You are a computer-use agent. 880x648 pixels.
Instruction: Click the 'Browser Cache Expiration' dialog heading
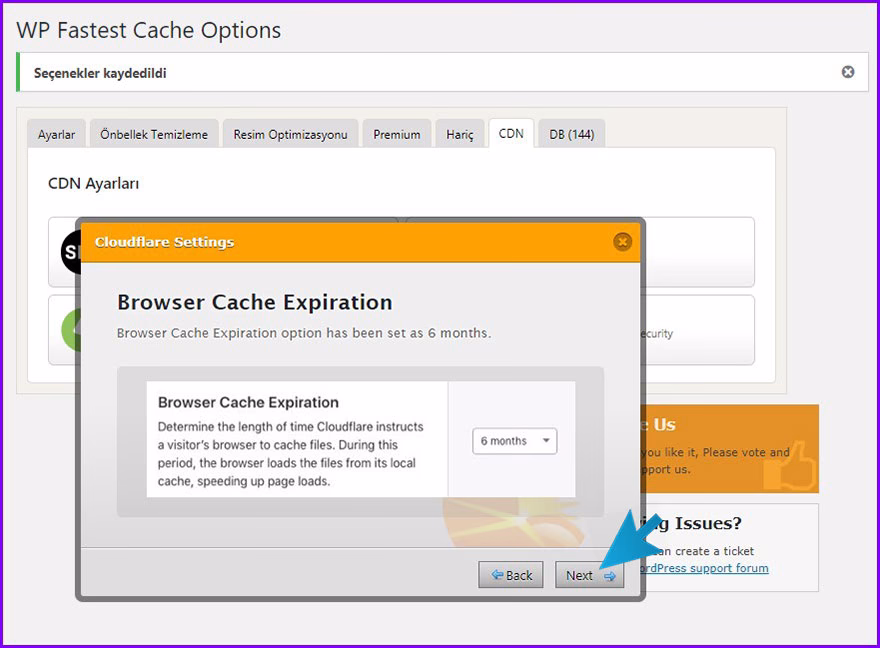(x=255, y=302)
